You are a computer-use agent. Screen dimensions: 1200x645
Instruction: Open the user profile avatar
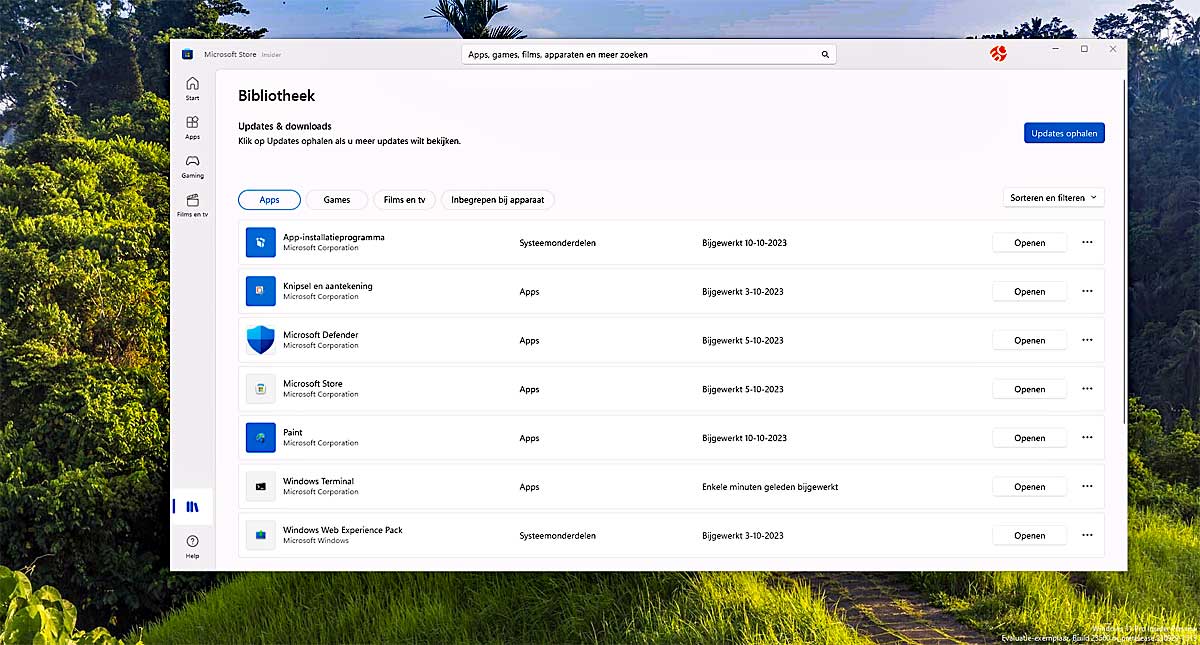[x=998, y=53]
